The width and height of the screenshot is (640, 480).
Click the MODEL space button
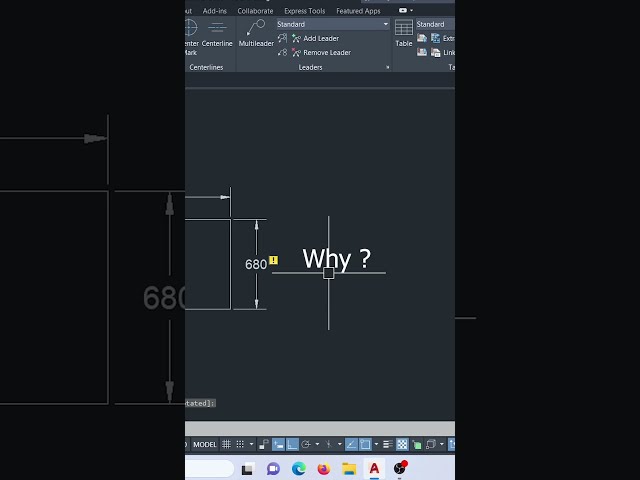coord(205,444)
